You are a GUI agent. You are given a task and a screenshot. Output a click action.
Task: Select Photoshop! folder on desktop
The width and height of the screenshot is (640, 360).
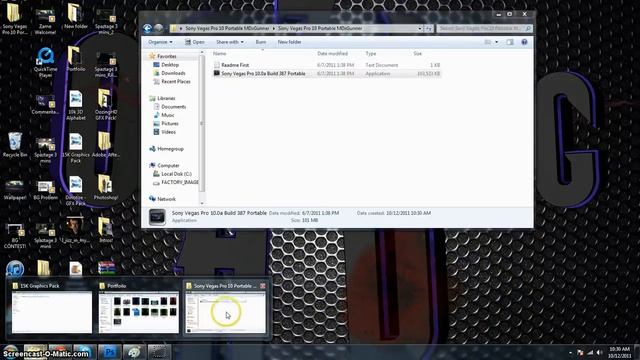click(x=106, y=188)
